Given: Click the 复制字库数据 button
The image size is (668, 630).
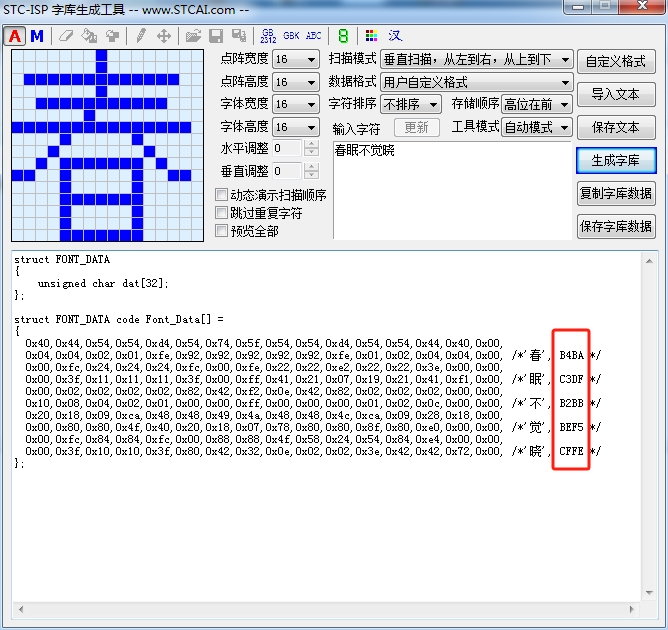Looking at the screenshot, I should 616,193.
